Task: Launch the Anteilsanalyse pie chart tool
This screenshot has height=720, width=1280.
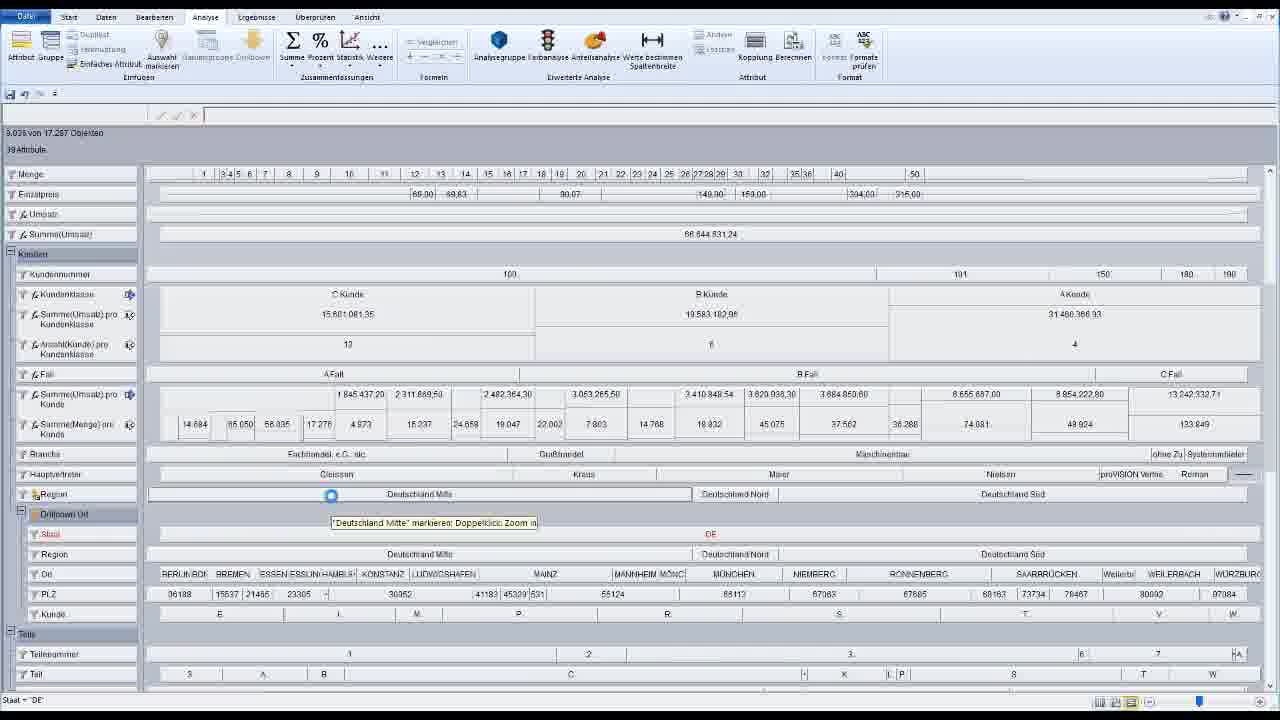Action: (x=595, y=46)
